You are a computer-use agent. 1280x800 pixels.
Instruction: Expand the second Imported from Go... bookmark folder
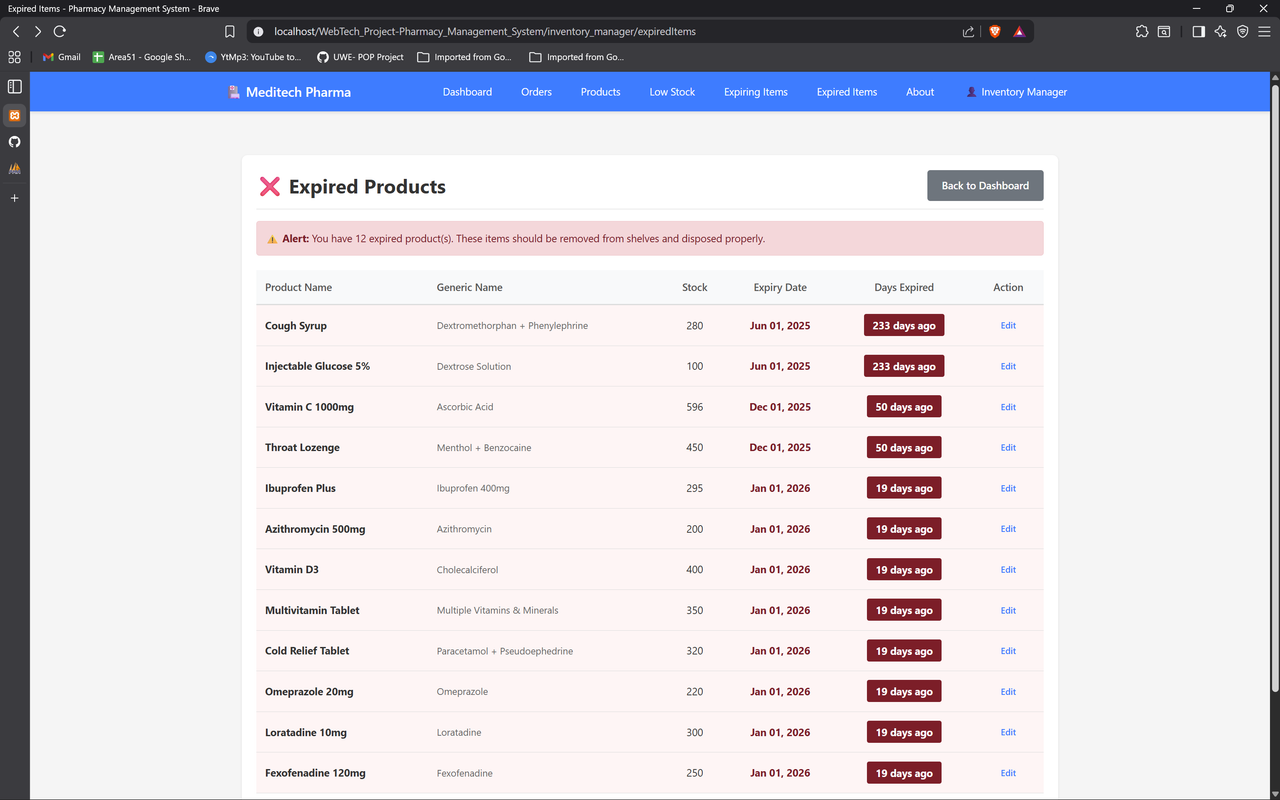click(577, 57)
